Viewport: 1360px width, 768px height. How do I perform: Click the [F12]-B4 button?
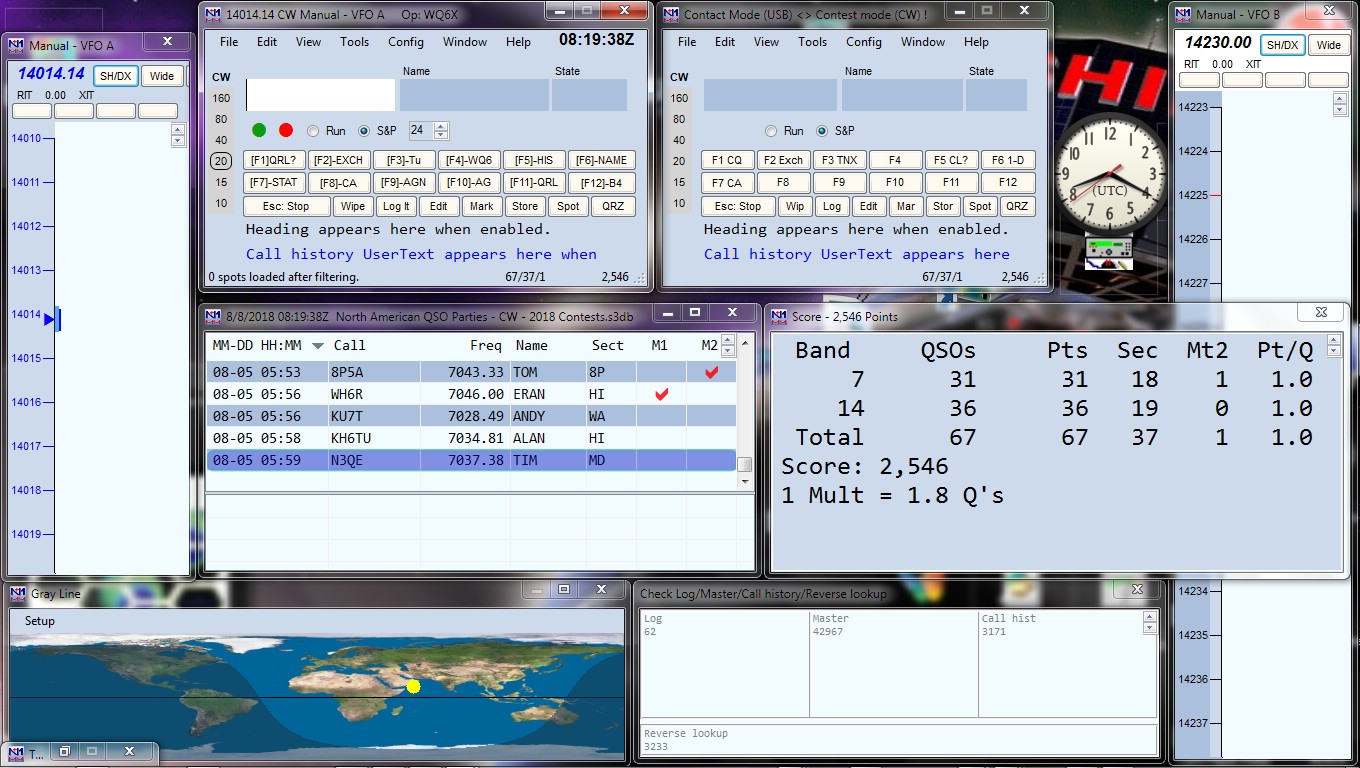[601, 183]
